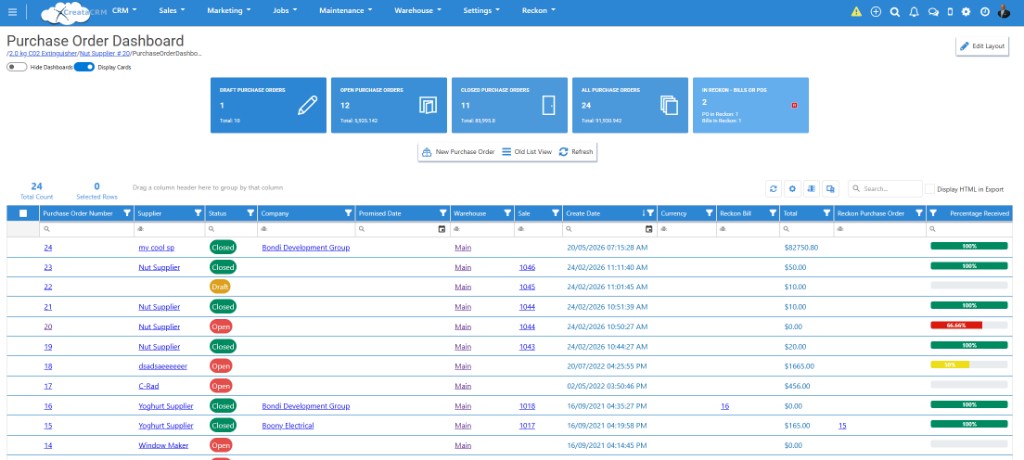Open the hamburger sidebar menu

tap(12, 12)
